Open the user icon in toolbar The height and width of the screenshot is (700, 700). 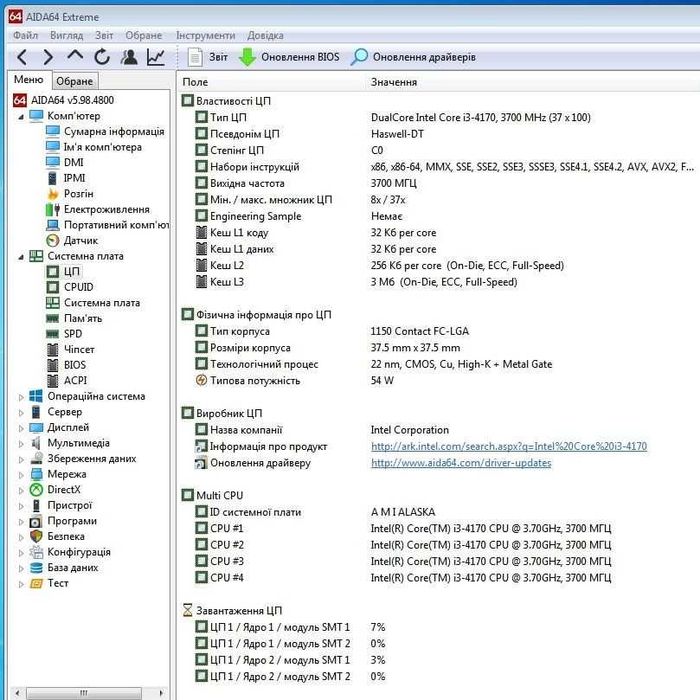pos(129,57)
